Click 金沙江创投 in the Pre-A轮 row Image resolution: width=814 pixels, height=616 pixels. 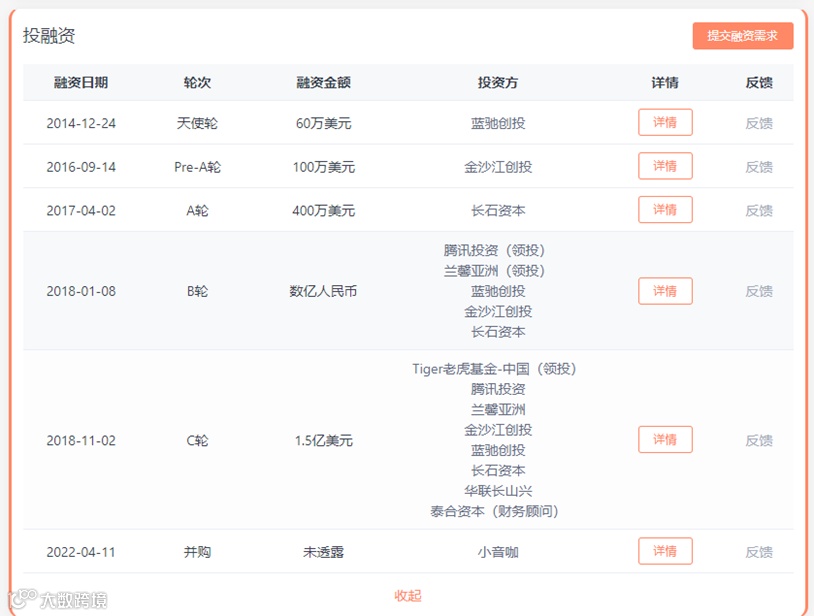(x=498, y=167)
